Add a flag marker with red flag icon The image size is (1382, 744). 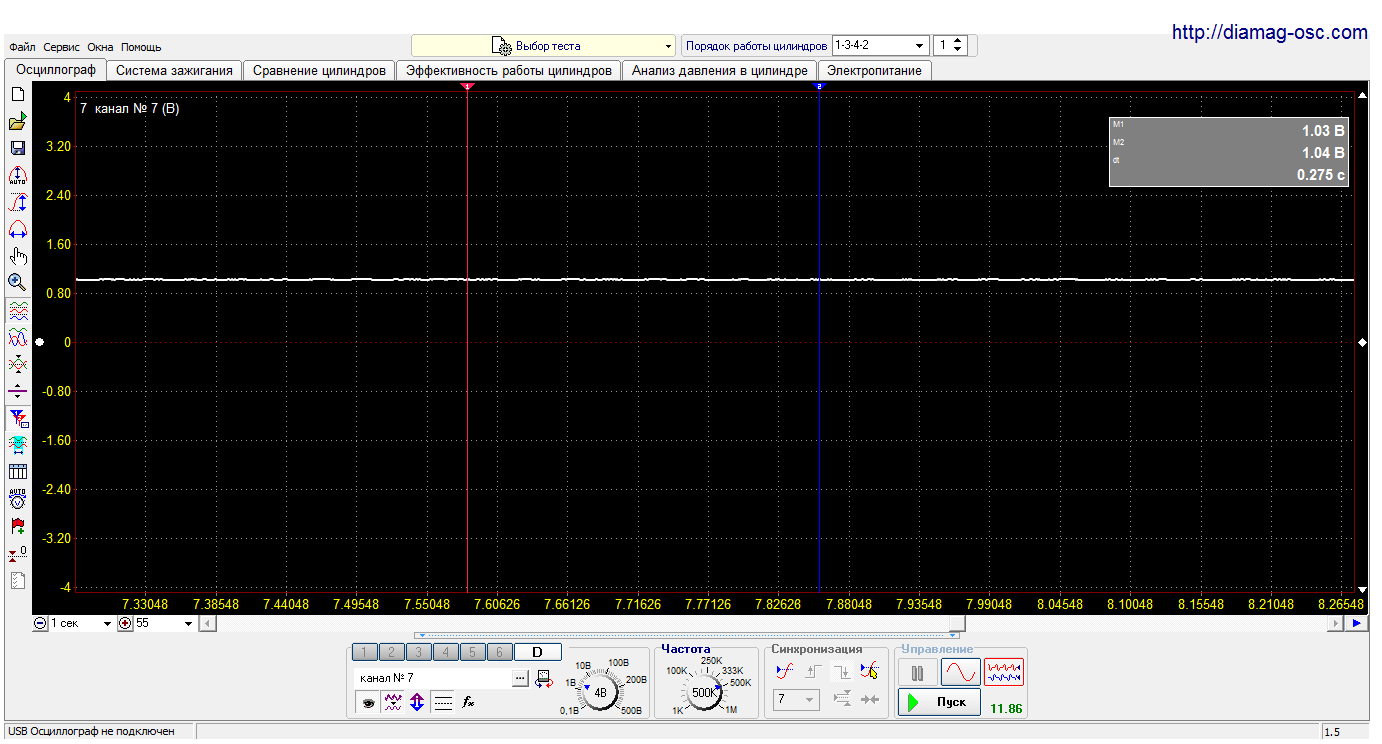(x=17, y=526)
